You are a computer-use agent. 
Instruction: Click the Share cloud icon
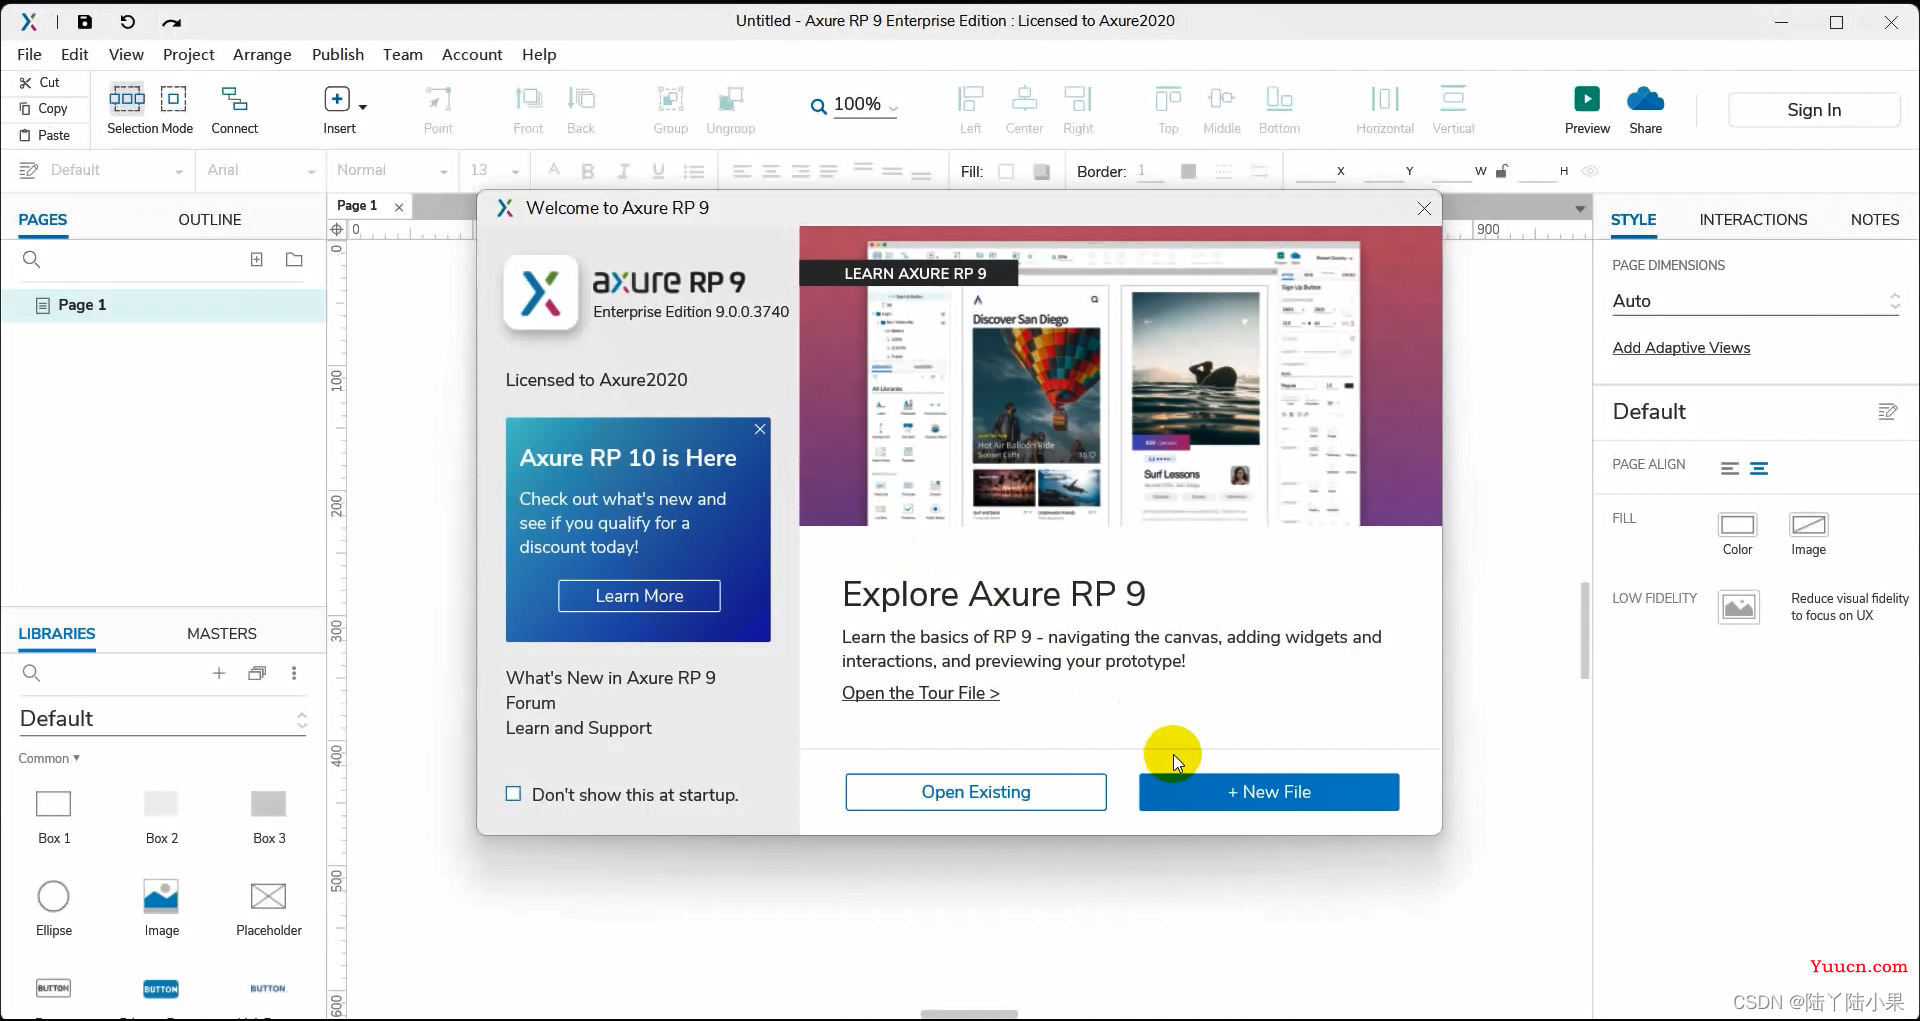click(1645, 98)
